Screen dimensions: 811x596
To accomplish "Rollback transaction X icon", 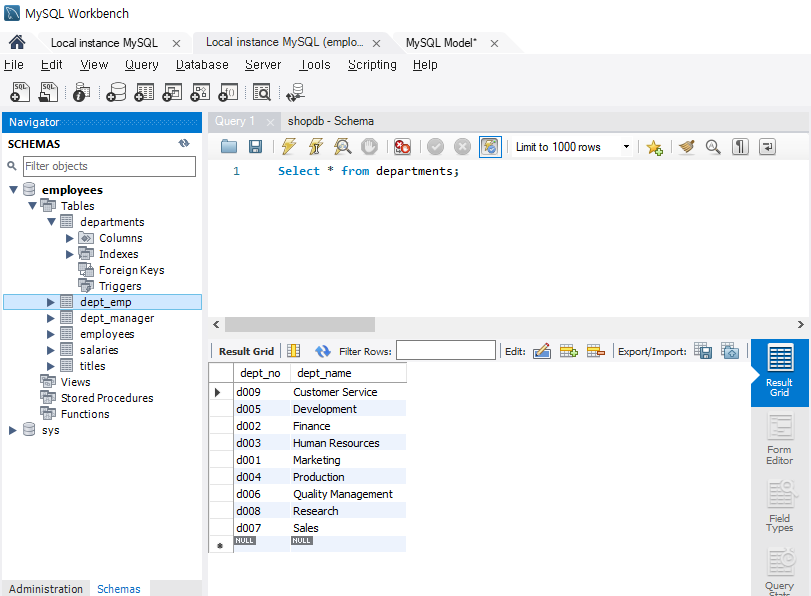I will (462, 147).
